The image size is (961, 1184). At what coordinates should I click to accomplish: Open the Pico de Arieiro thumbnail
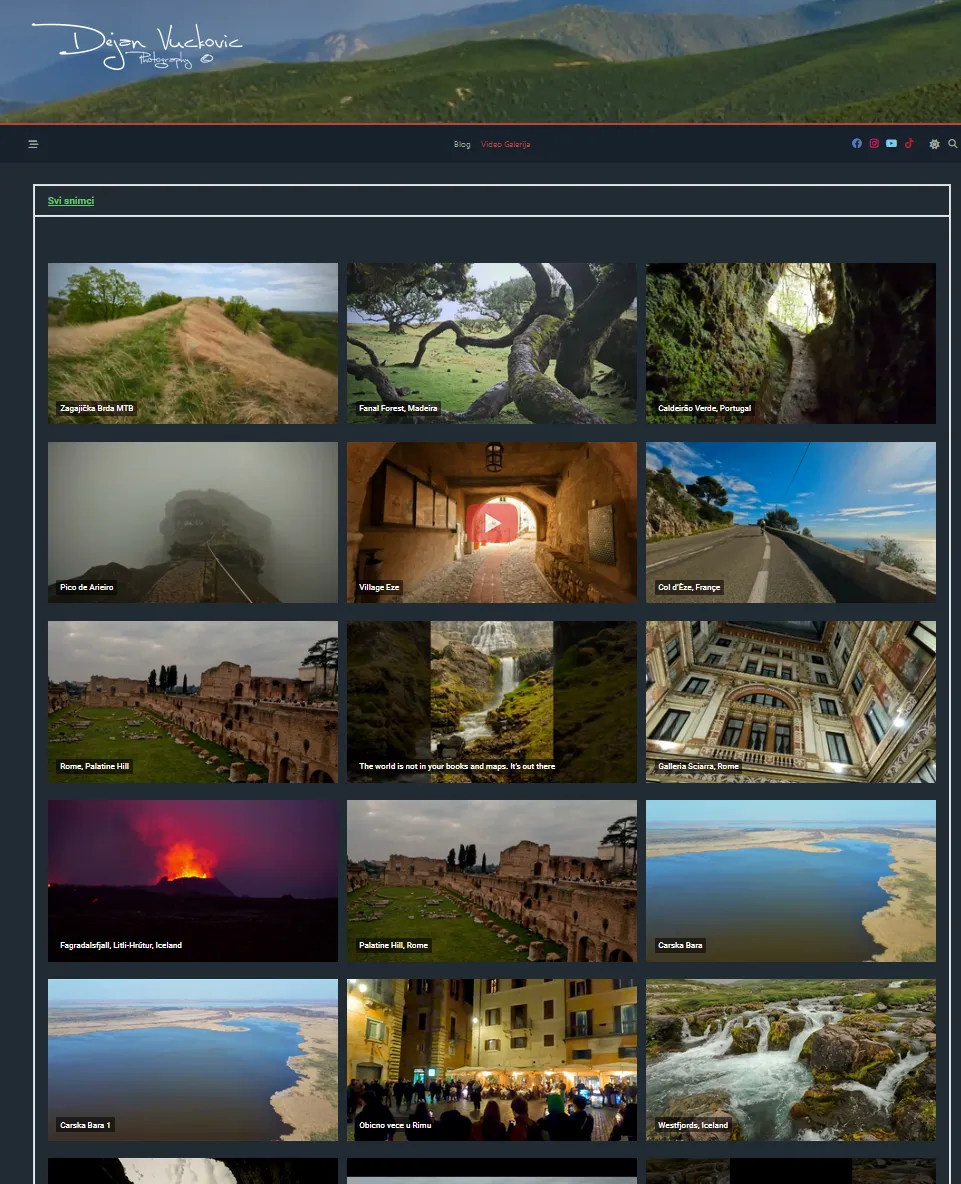point(193,522)
